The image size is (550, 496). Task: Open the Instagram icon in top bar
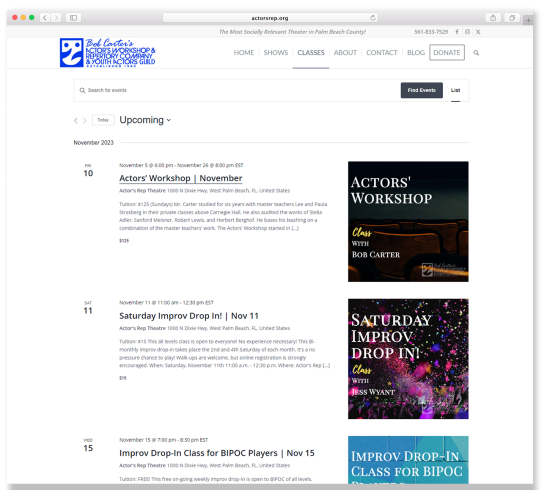coord(467,32)
